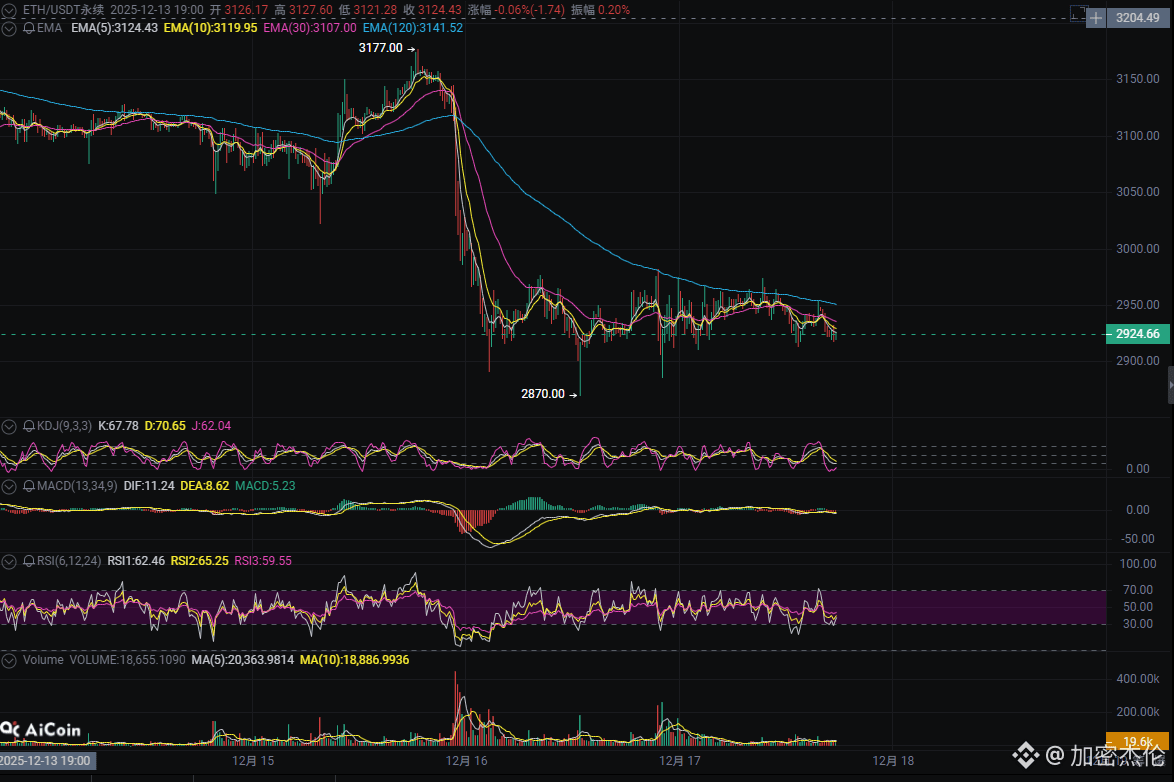Click the J:62.04 KDJ value

click(x=211, y=426)
